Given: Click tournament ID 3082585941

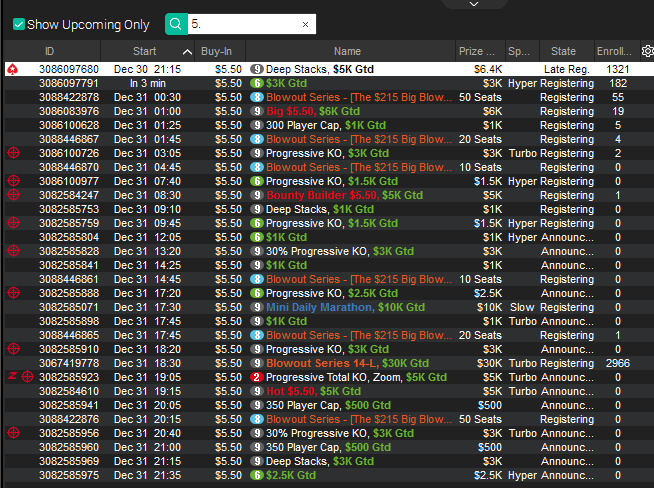Looking at the screenshot, I should pyautogui.click(x=69, y=405).
